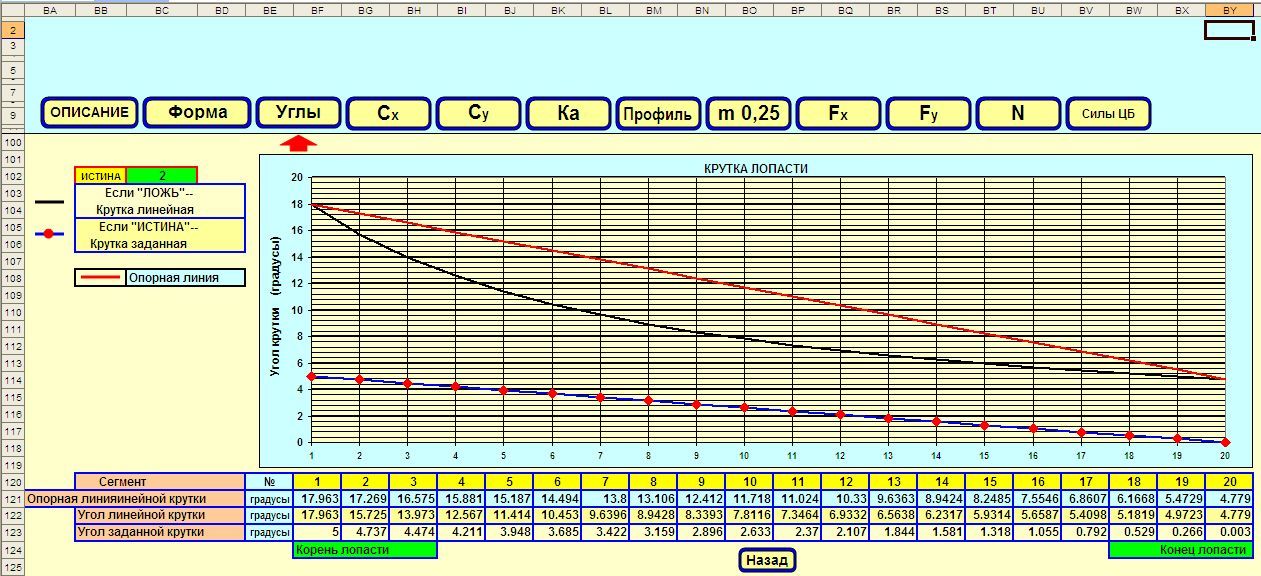
Task: Select row header 121
Action: pyautogui.click(x=11, y=498)
